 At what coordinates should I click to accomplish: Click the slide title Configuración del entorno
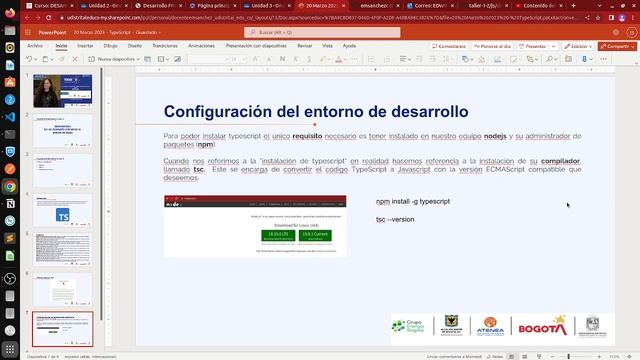tap(316, 111)
